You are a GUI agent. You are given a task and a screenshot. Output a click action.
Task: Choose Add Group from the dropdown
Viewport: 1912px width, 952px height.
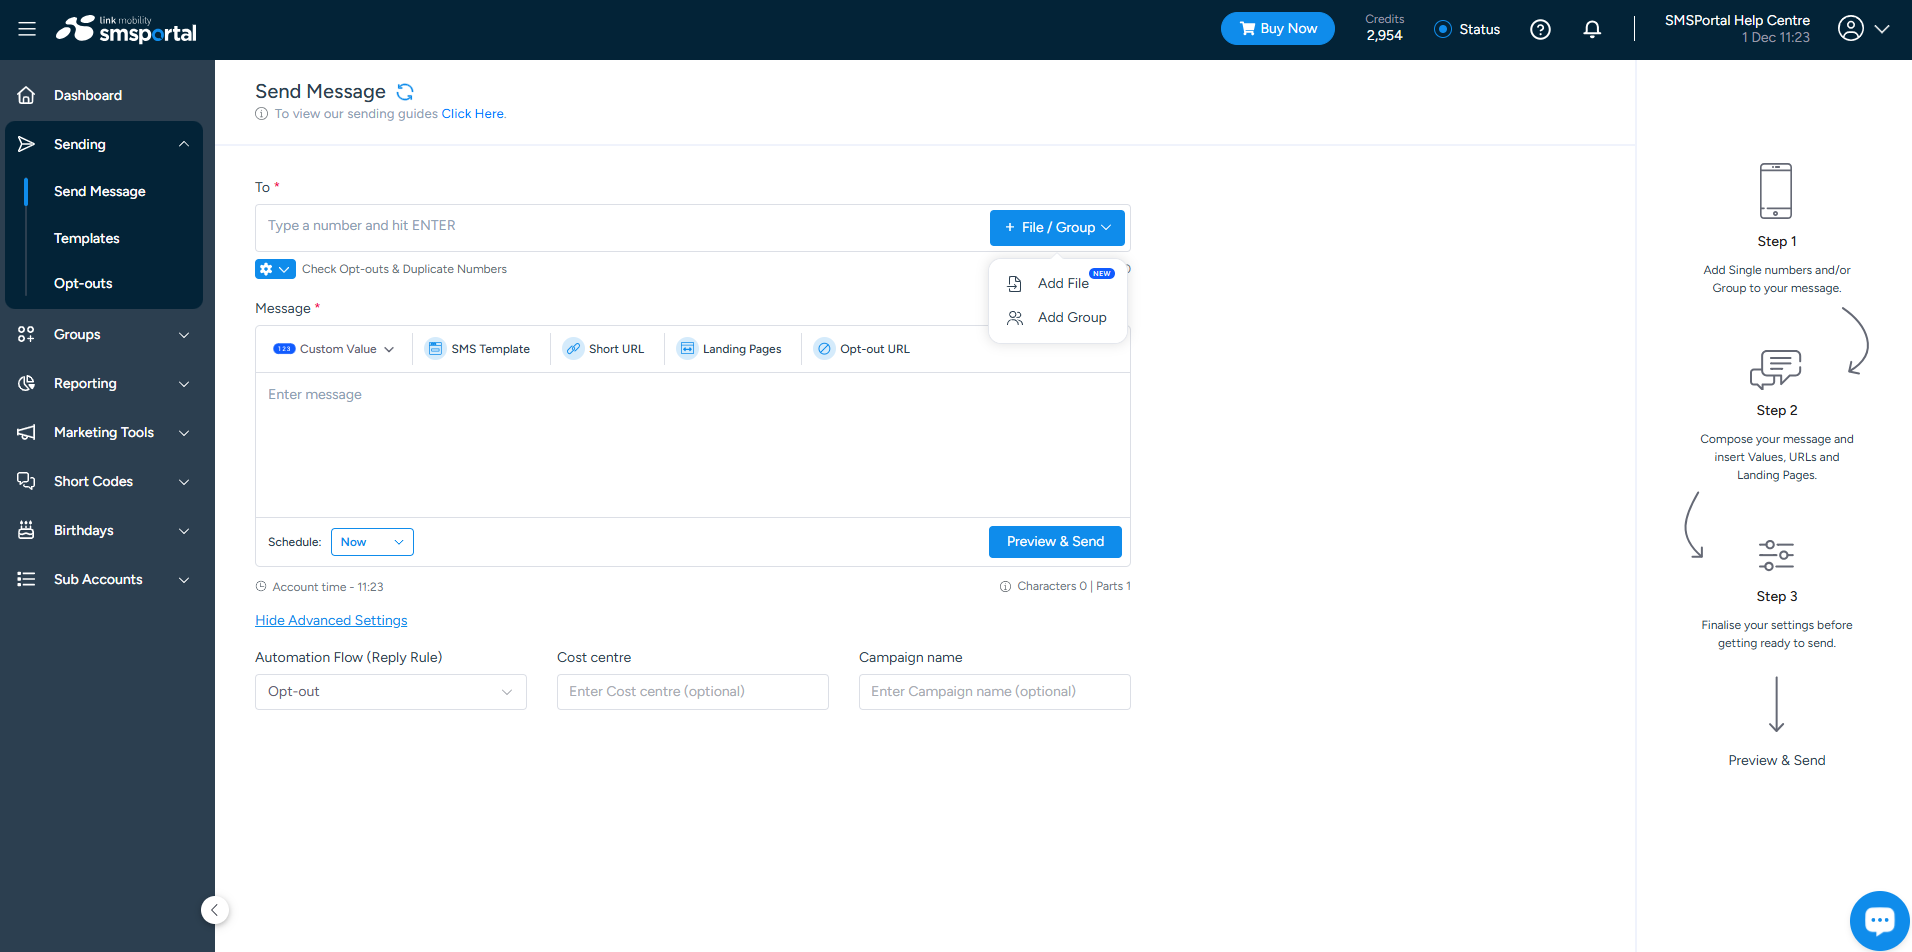click(x=1058, y=317)
